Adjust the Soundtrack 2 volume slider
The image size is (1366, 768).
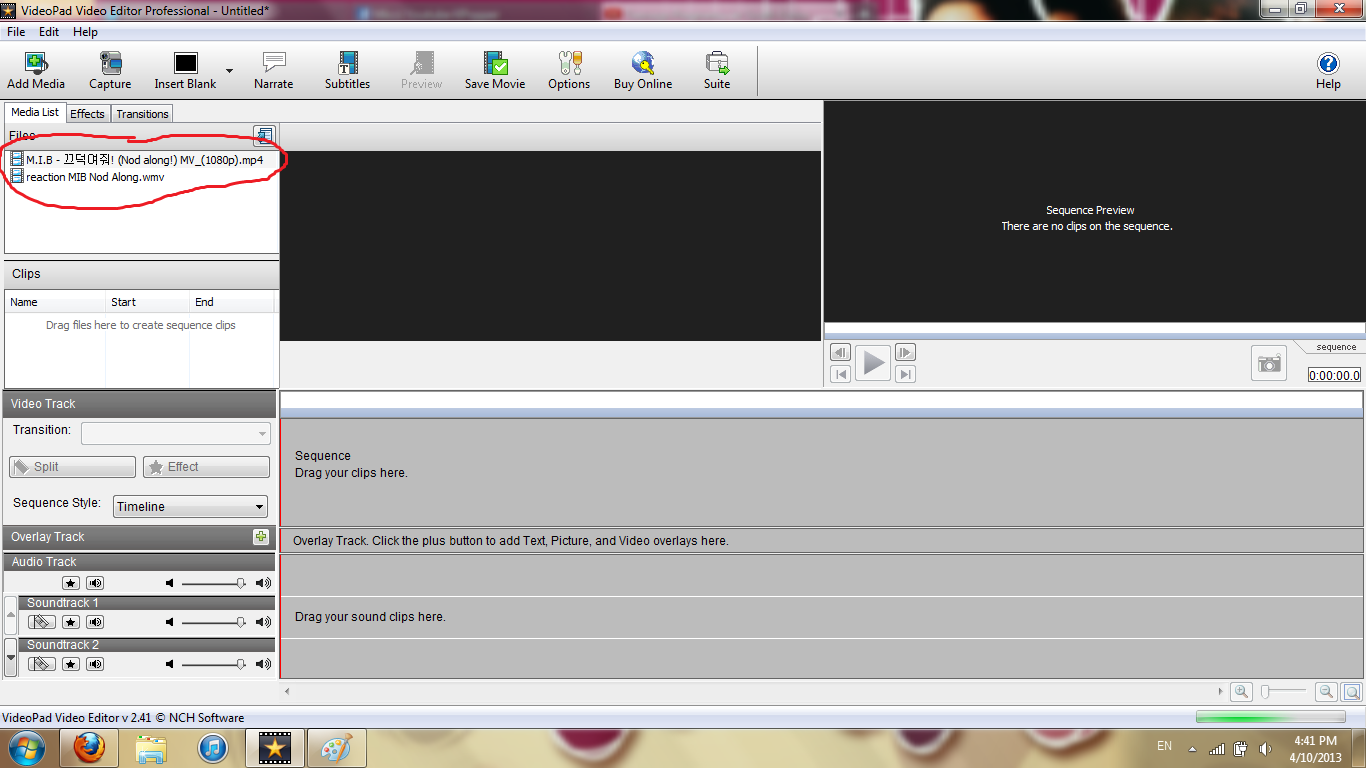(241, 664)
